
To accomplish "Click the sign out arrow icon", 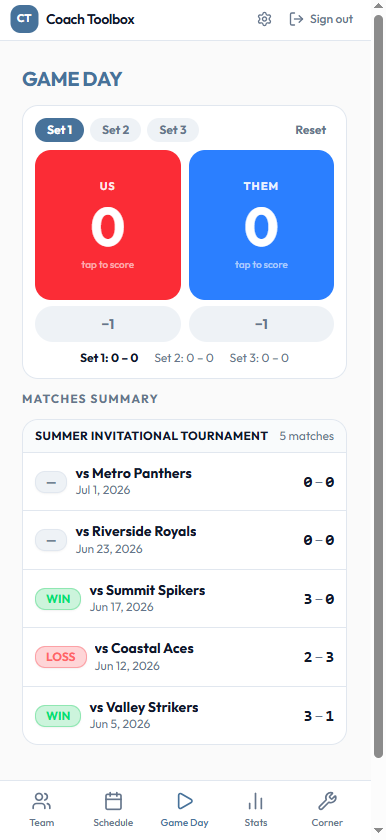I will point(296,19).
